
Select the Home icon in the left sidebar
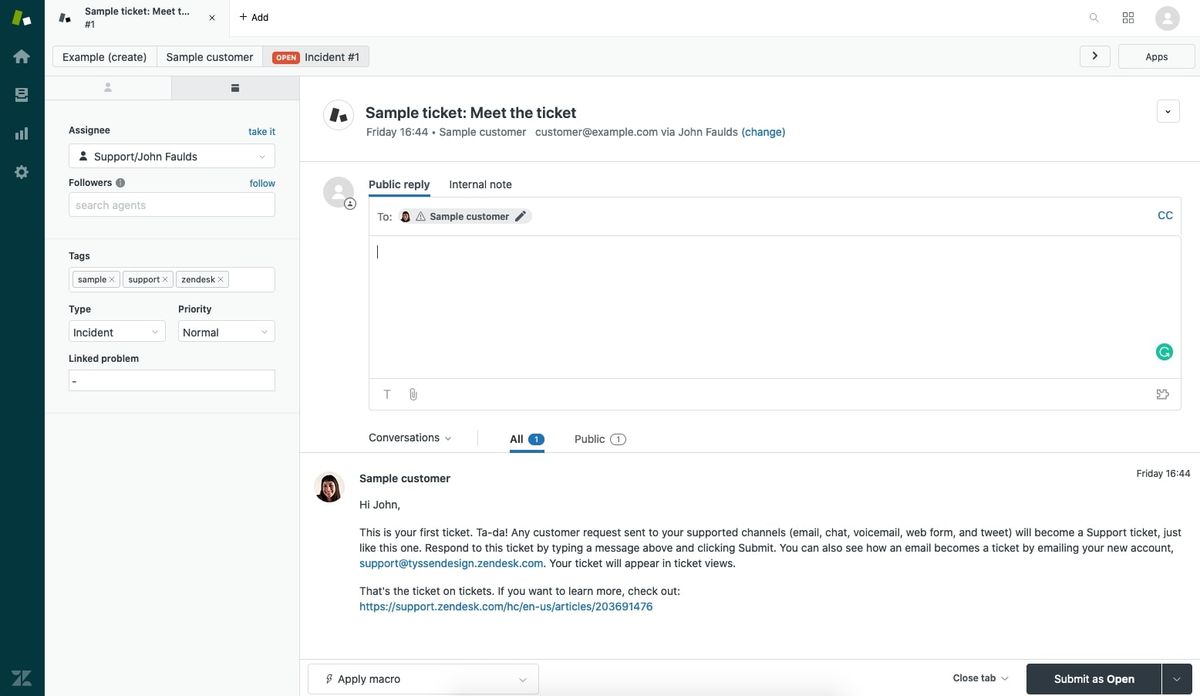pos(21,57)
